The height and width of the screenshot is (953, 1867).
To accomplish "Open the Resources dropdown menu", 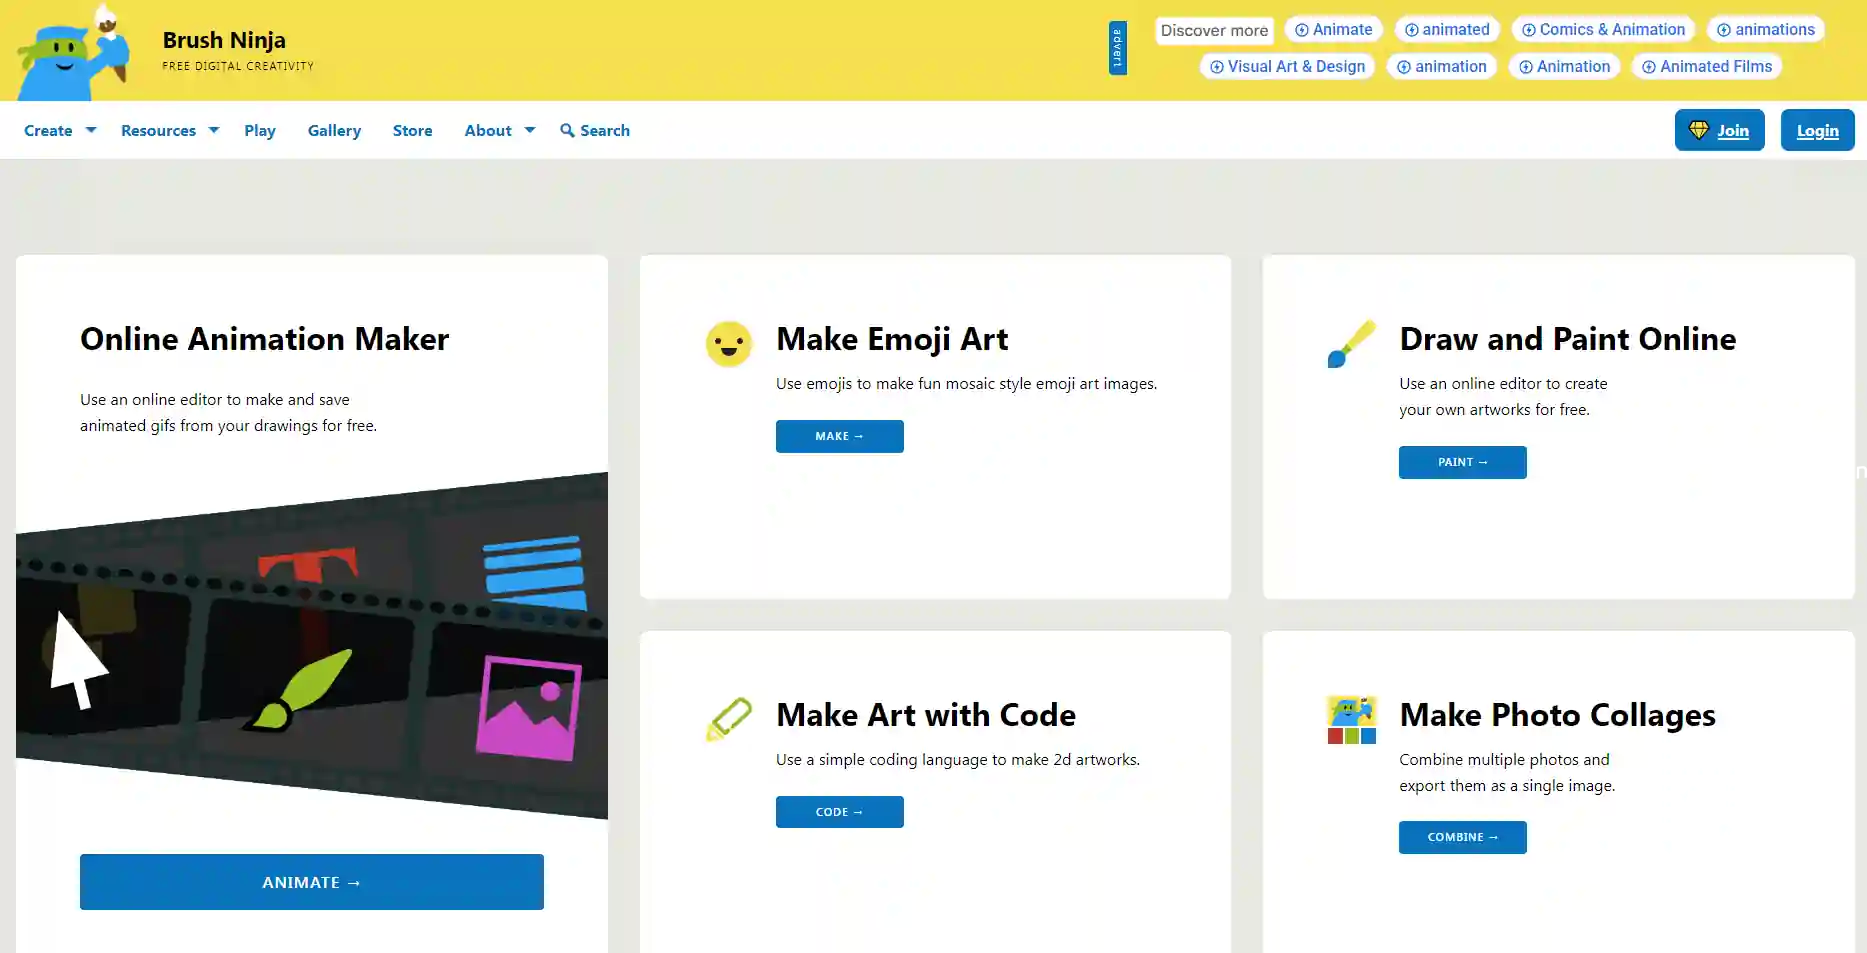I will 169,131.
